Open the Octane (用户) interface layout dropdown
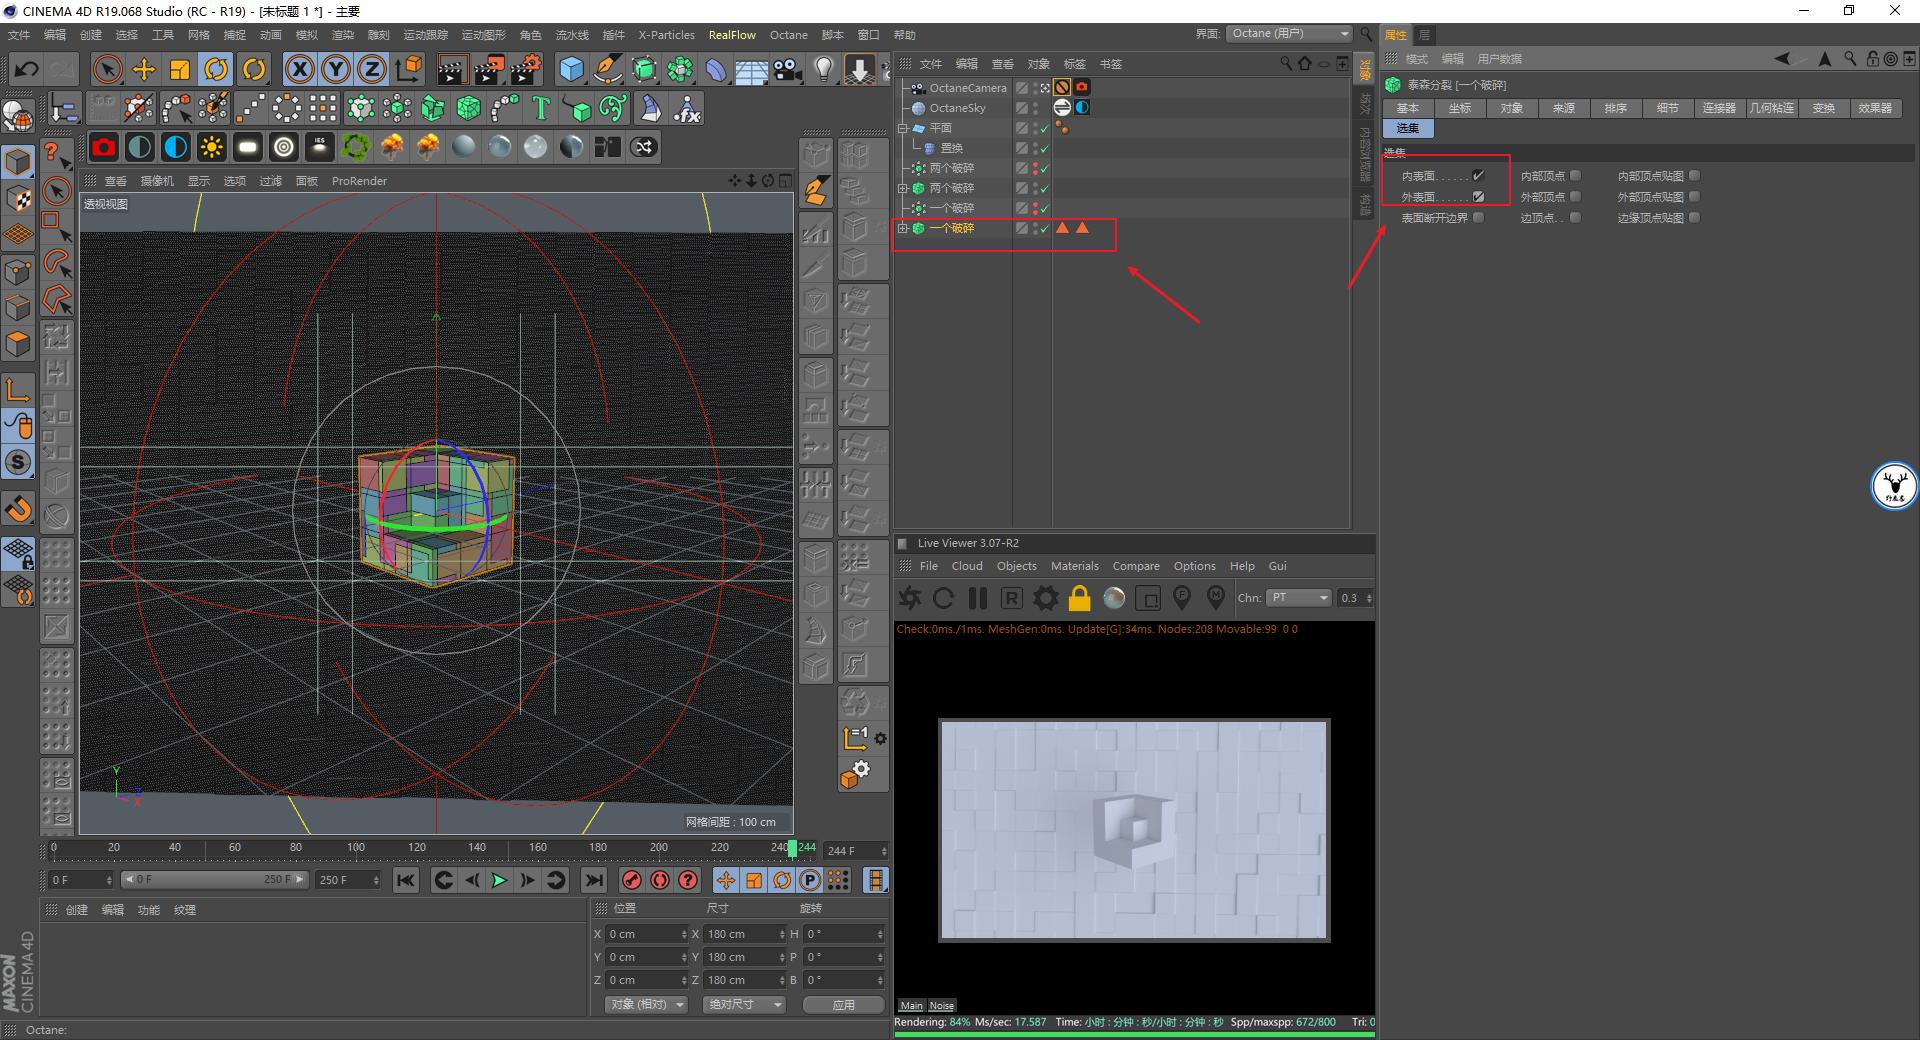1920x1040 pixels. coord(1289,33)
